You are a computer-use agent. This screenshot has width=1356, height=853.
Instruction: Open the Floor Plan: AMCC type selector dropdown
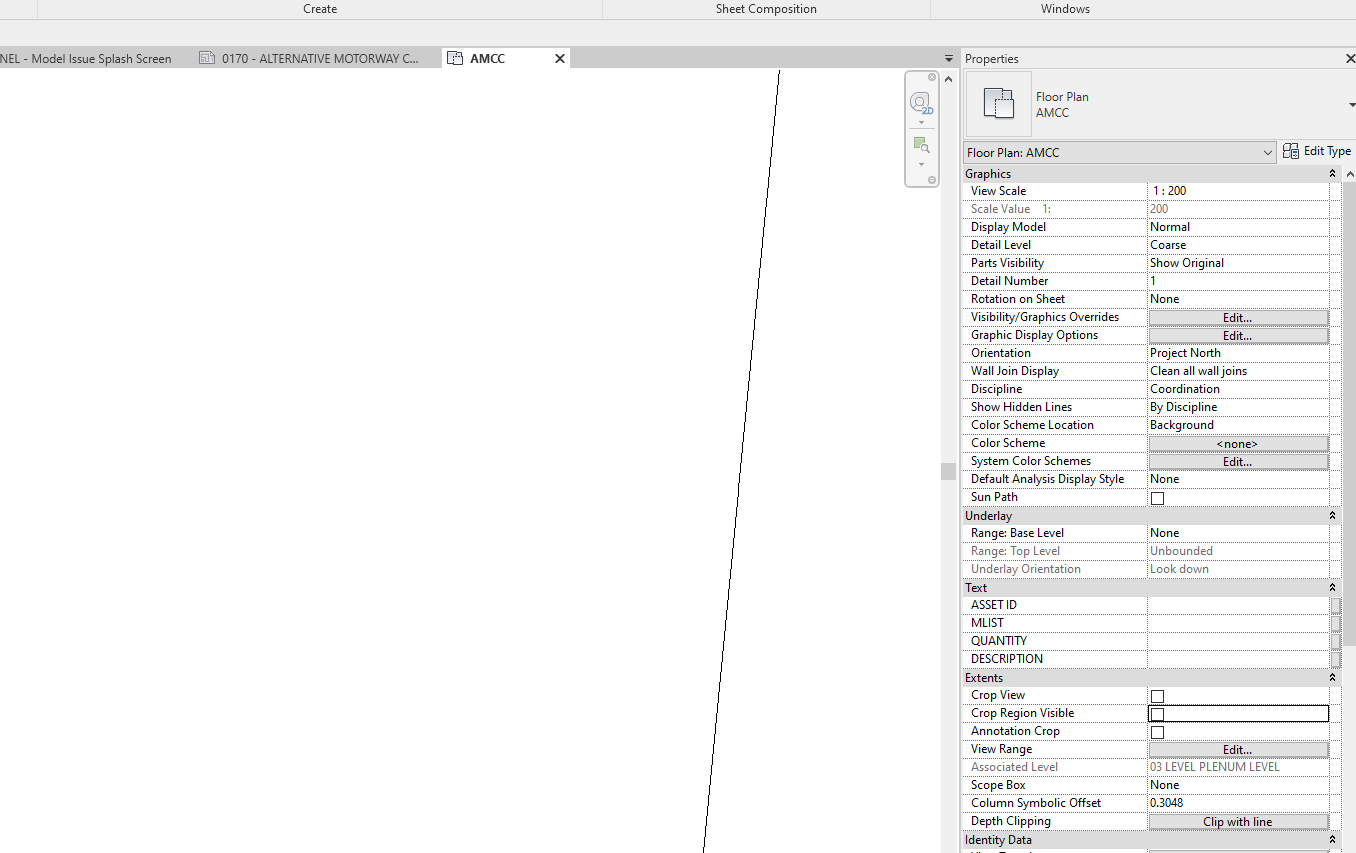1268,152
